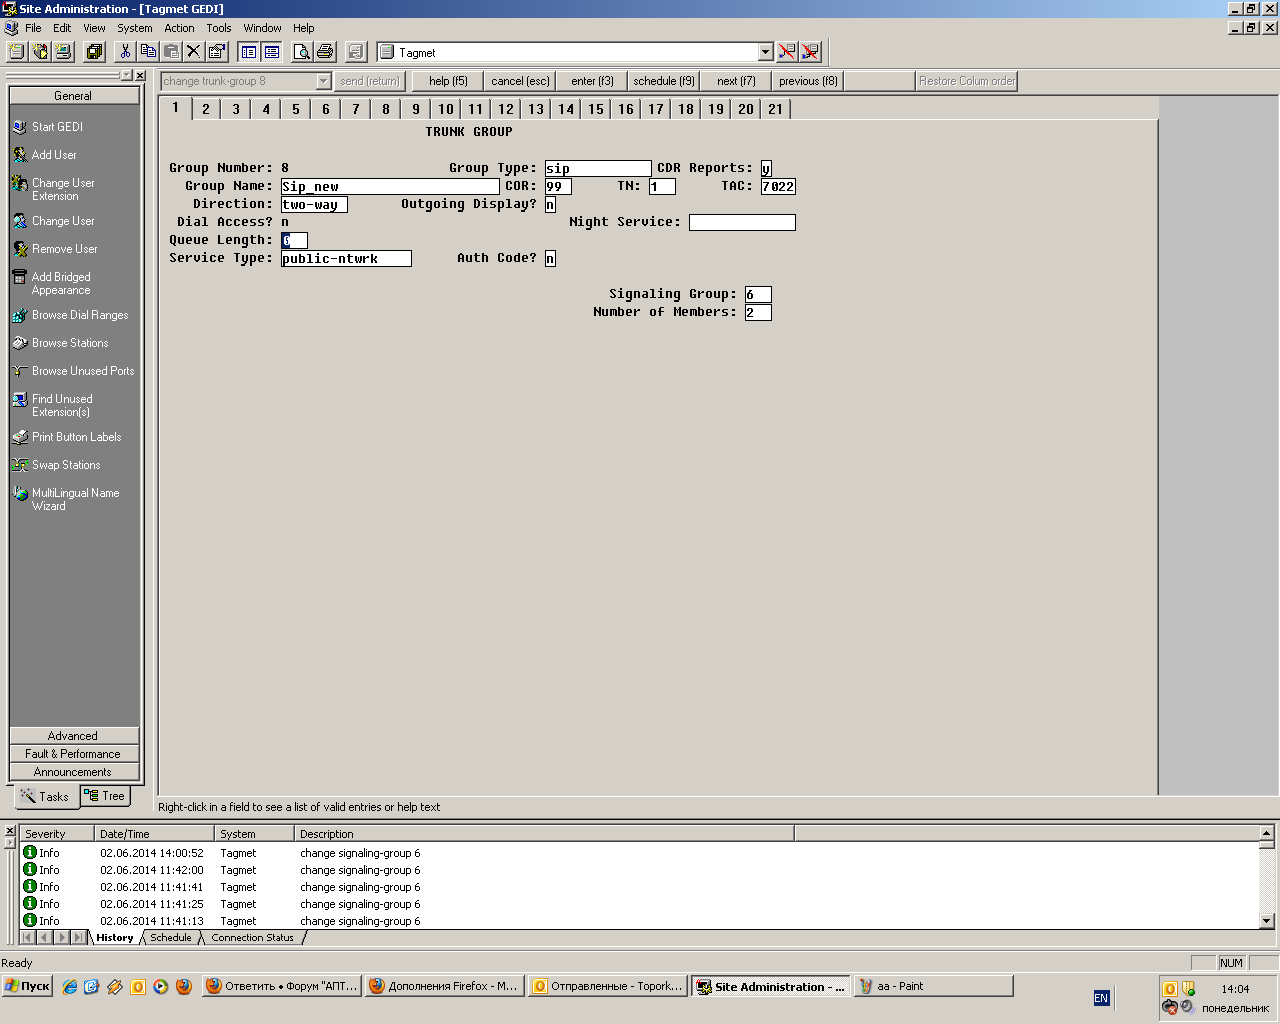This screenshot has height=1024, width=1280.
Task: Expand the change trunk-group 8 command dropdown
Action: 324,81
